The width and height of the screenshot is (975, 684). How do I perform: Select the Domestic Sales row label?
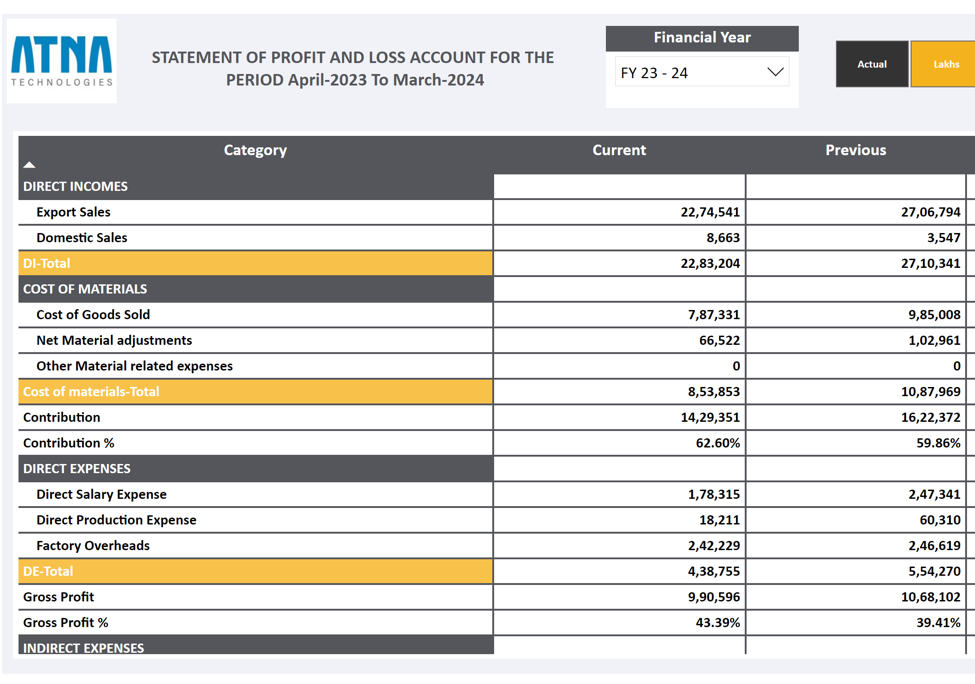[81, 238]
